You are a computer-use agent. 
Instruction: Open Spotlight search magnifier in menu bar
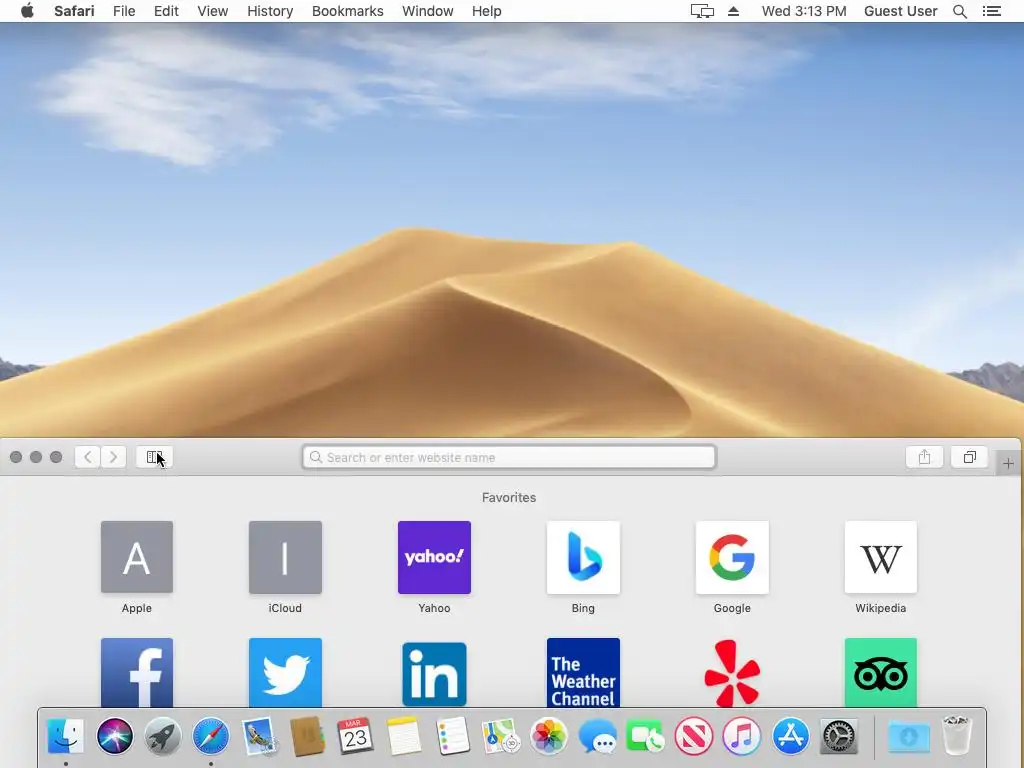959,11
